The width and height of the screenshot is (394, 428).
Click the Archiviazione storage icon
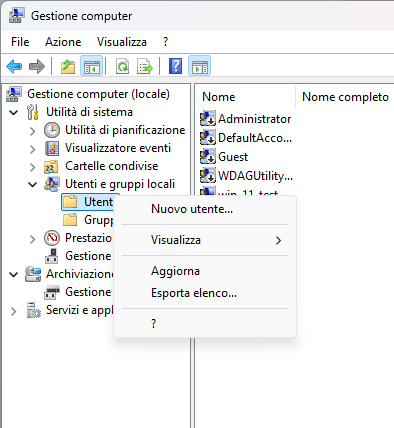click(33, 274)
